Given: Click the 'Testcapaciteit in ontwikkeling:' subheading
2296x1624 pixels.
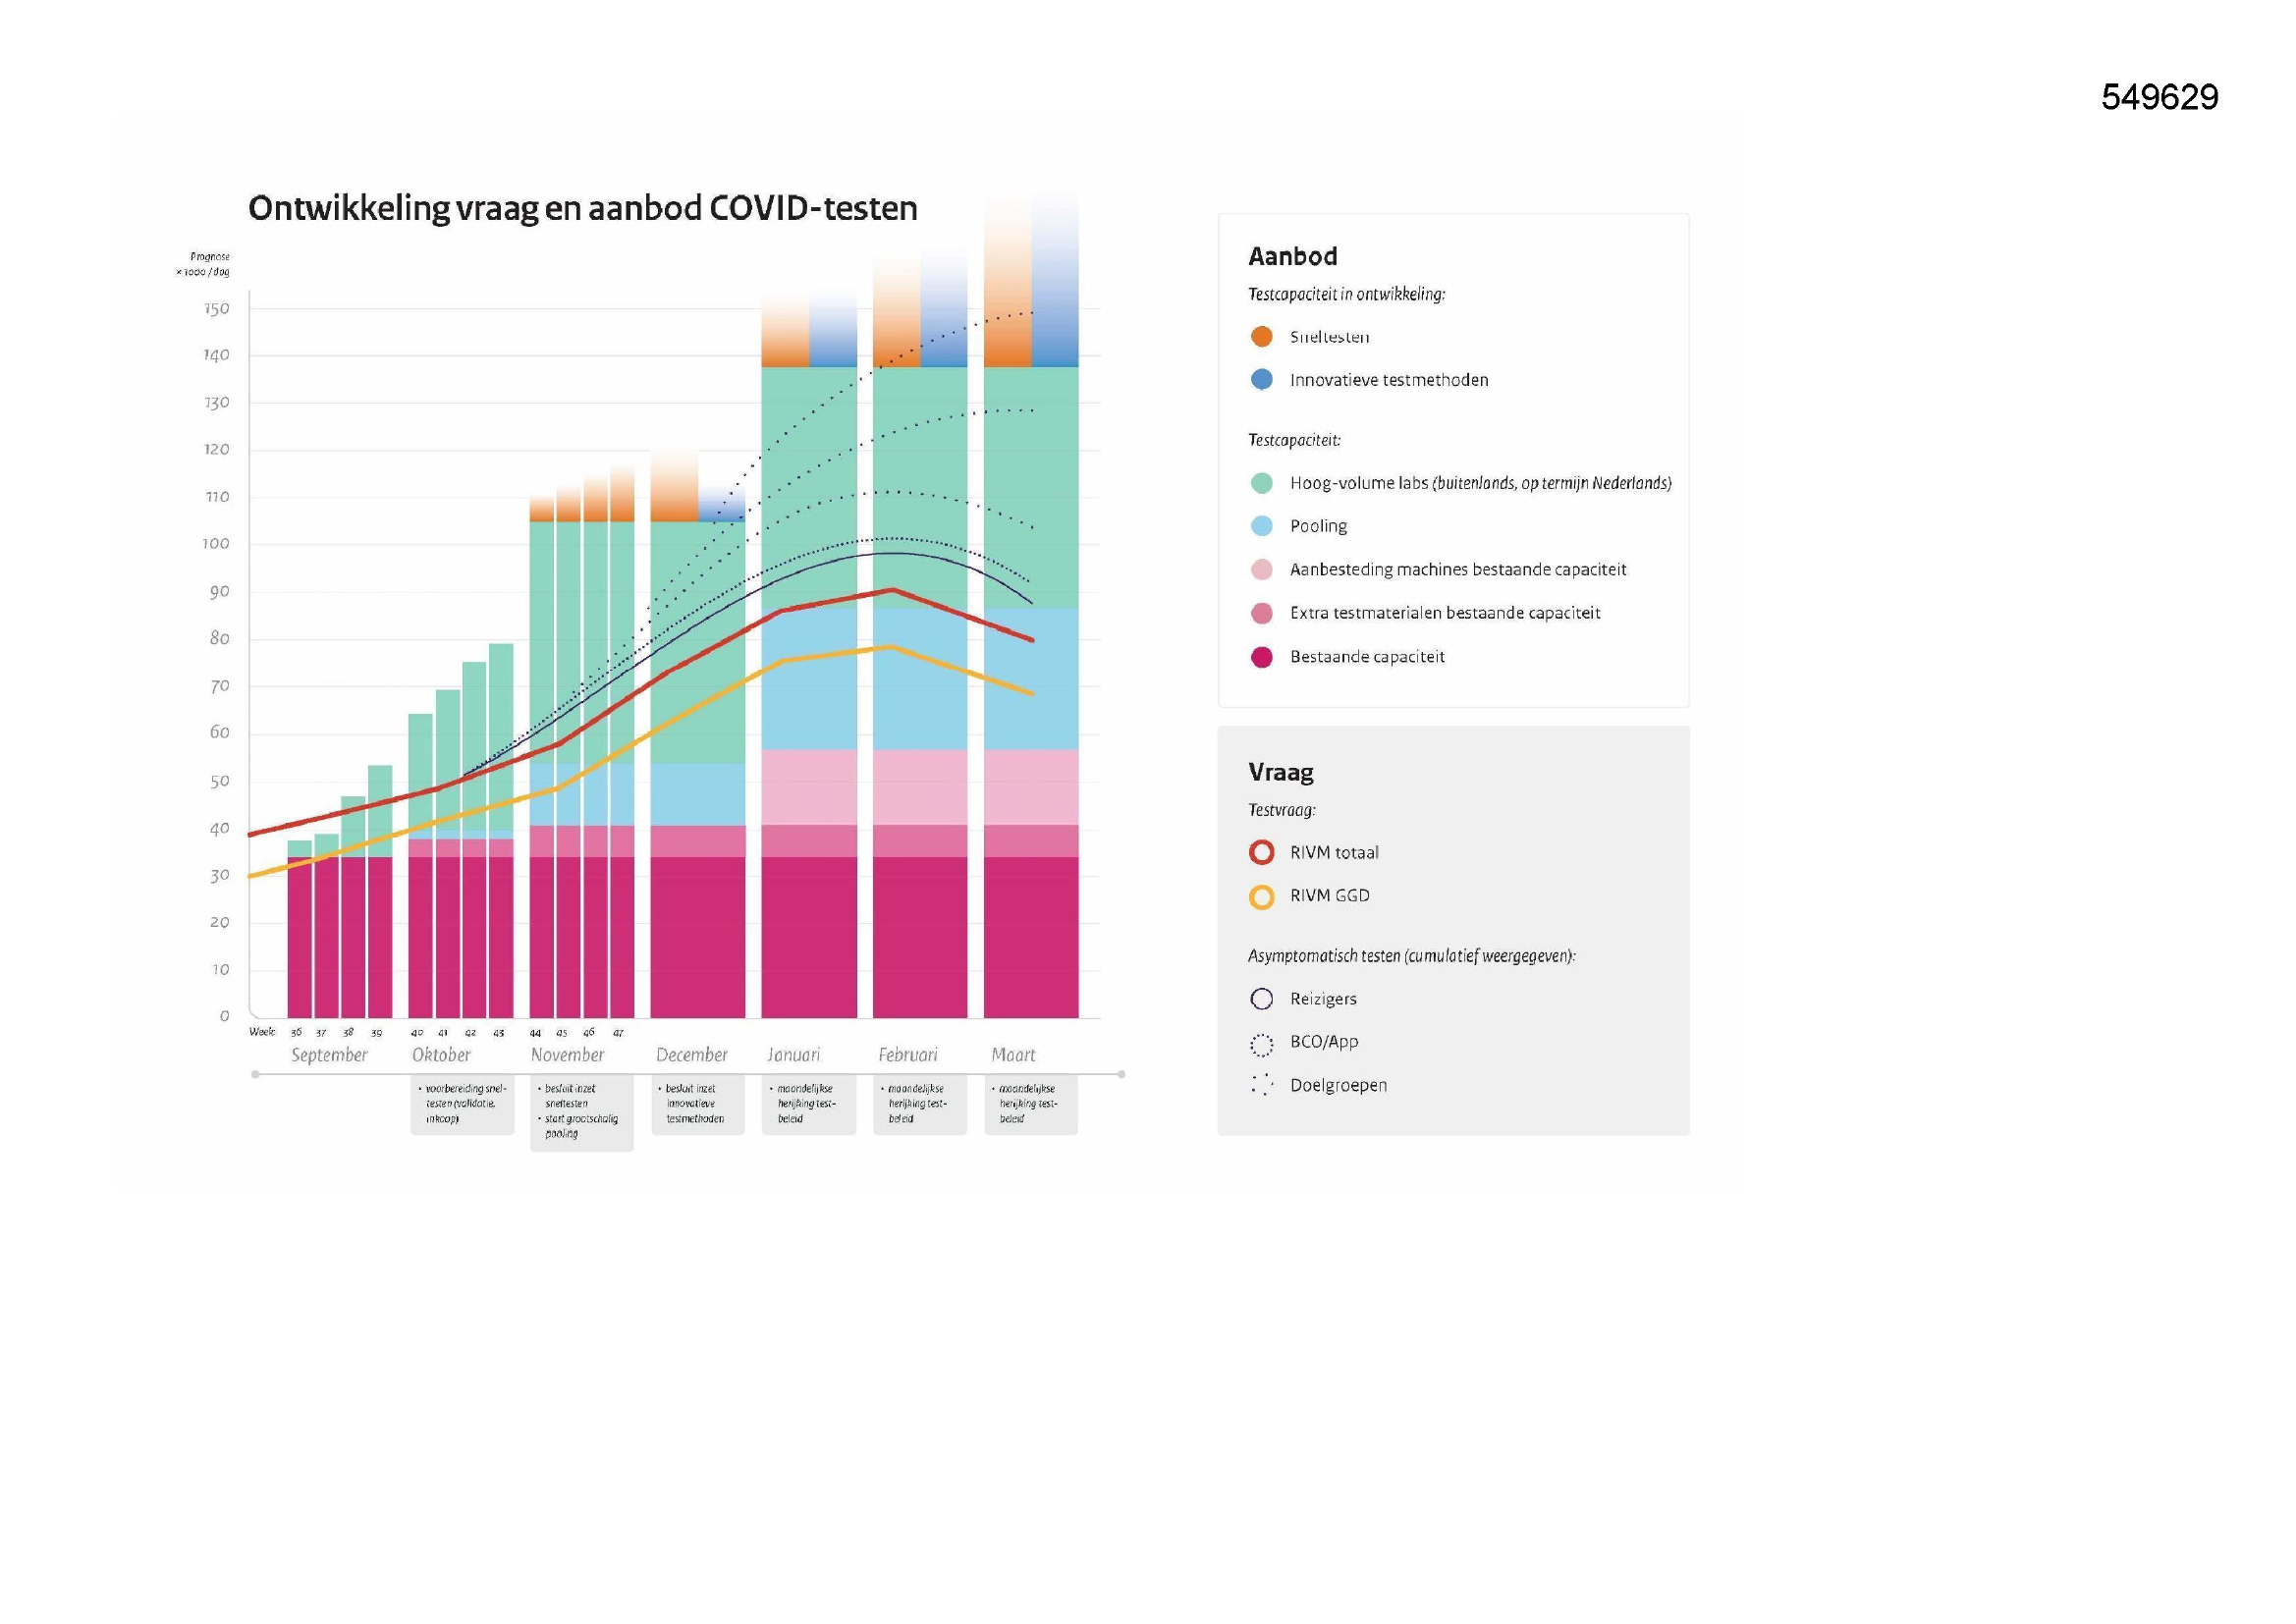Looking at the screenshot, I should (x=1347, y=294).
